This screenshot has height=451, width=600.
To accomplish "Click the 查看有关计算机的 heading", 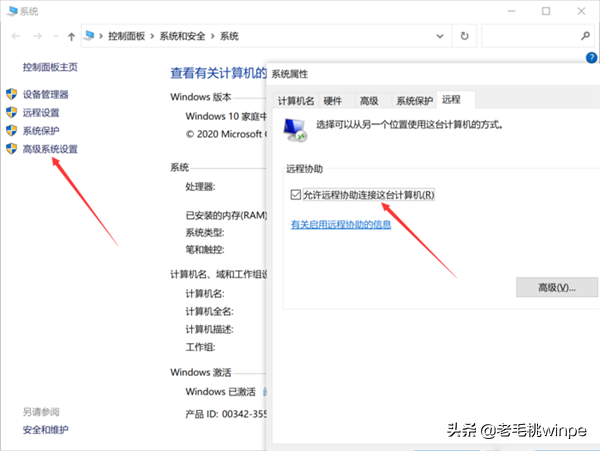I will 218,73.
